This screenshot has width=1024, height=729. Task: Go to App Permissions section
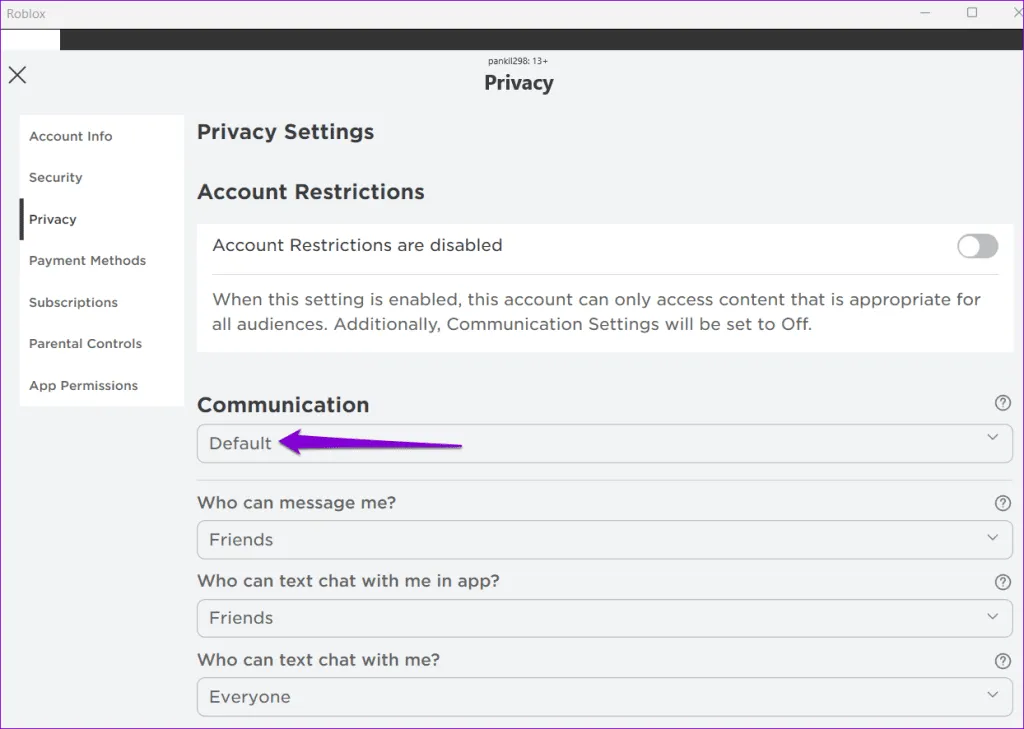pyautogui.click(x=84, y=386)
